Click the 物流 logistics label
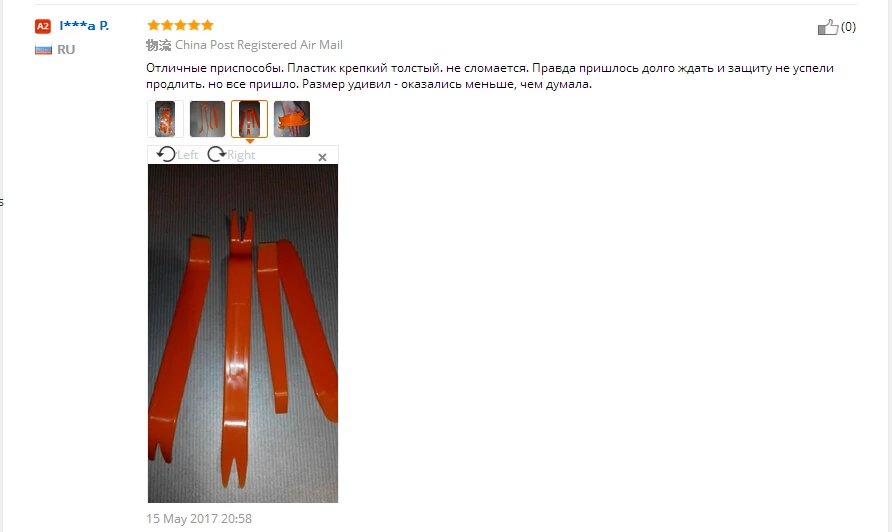 158,45
